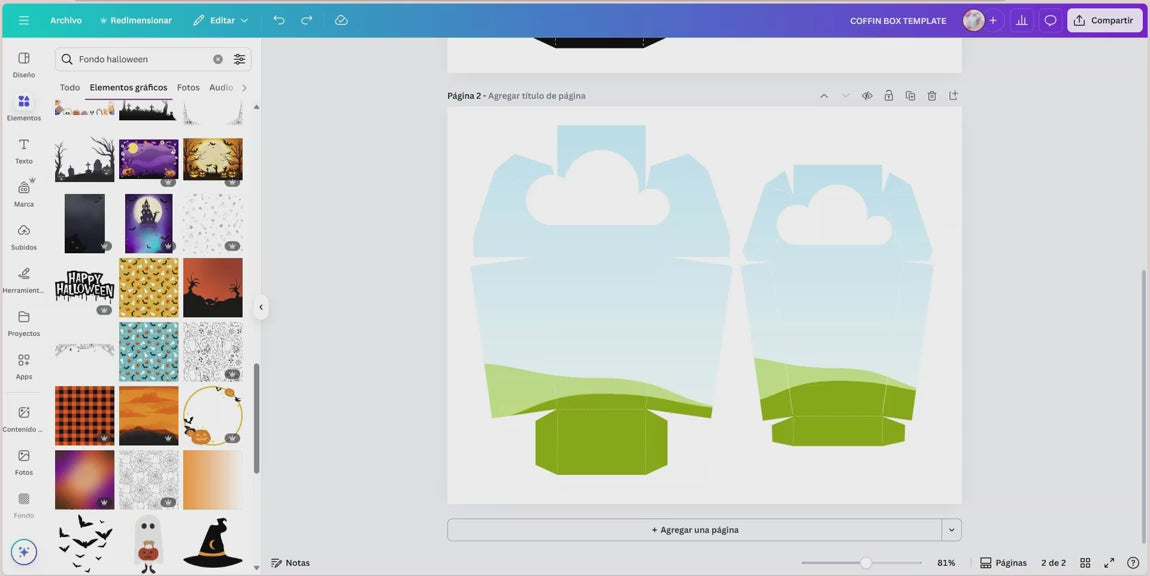Lock page 2 with the padlock icon
1150x576 pixels.
[x=889, y=96]
